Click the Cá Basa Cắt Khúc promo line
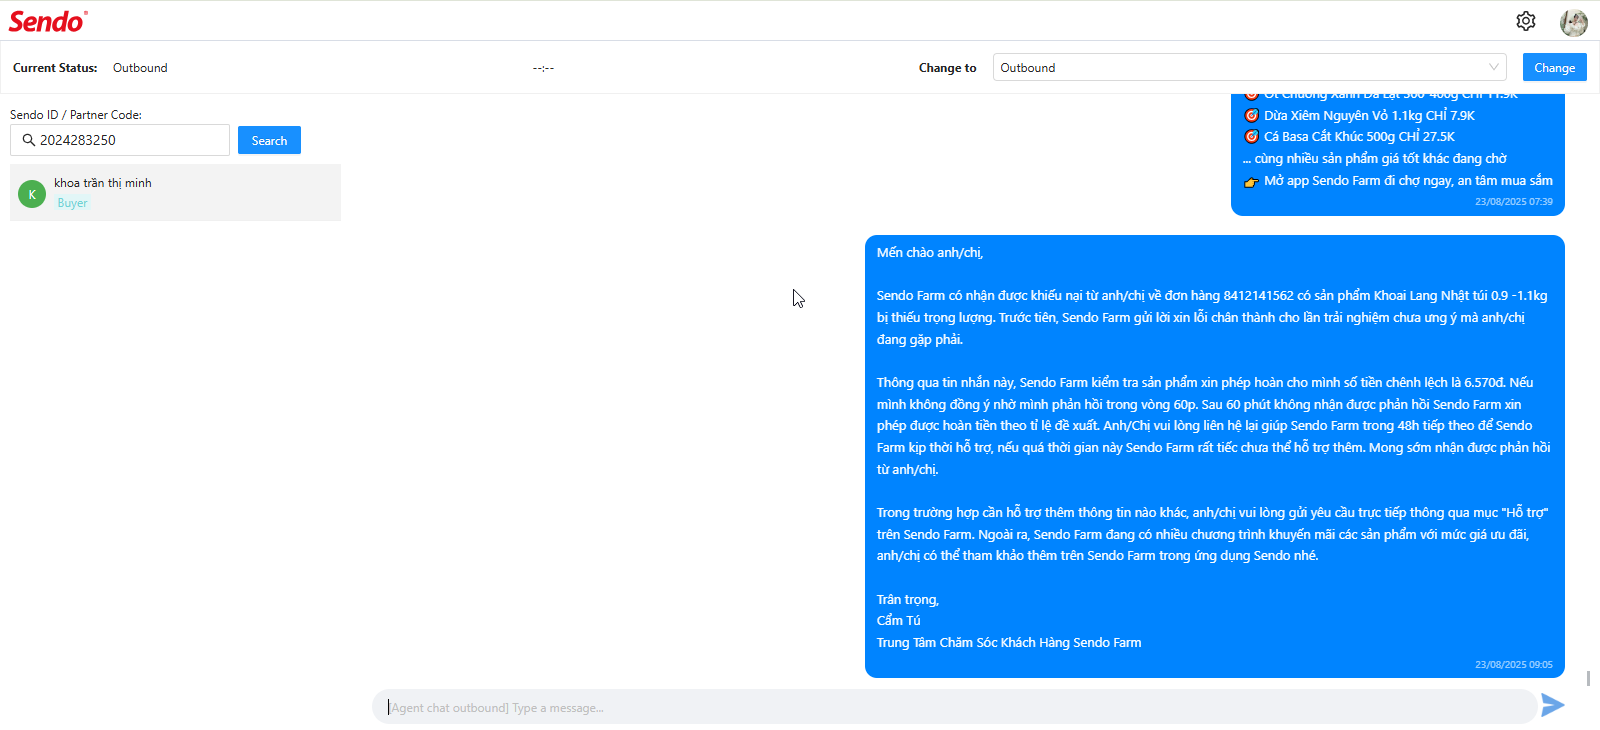Viewport: 1600px width, 730px height. [x=1349, y=137]
